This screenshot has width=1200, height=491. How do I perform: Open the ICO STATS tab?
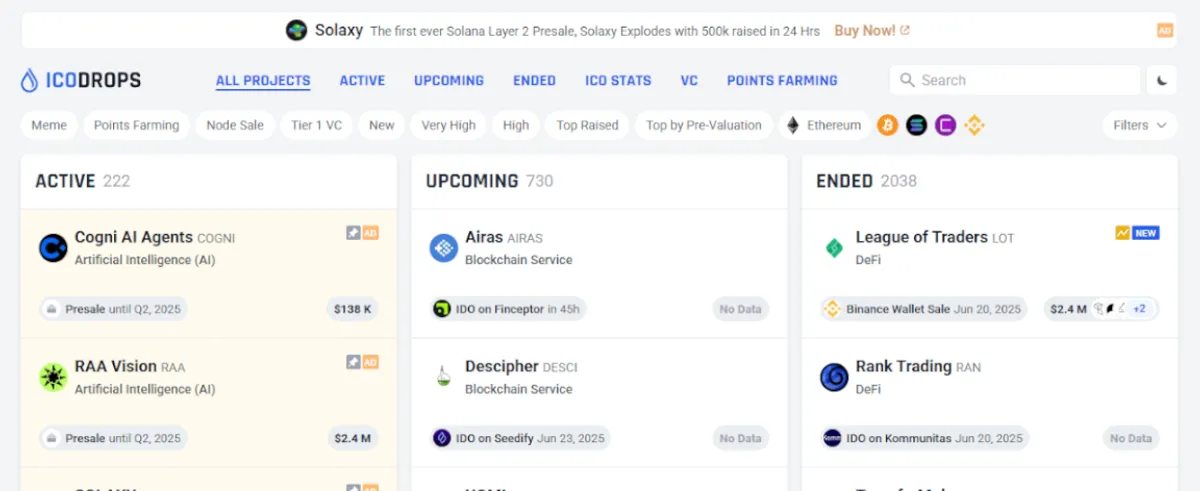pyautogui.click(x=618, y=80)
